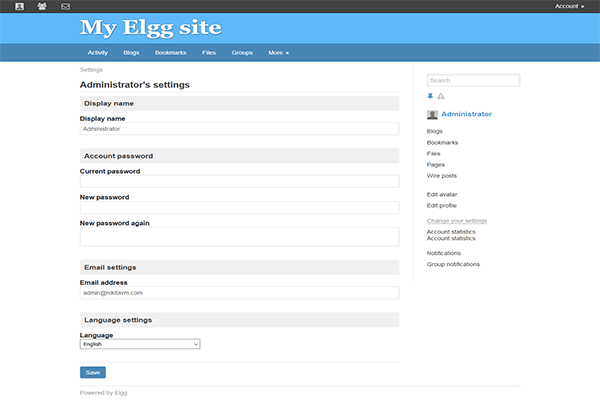Open the profile icon in top bar
Image resolution: width=600 pixels, height=400 pixels.
[x=19, y=6]
